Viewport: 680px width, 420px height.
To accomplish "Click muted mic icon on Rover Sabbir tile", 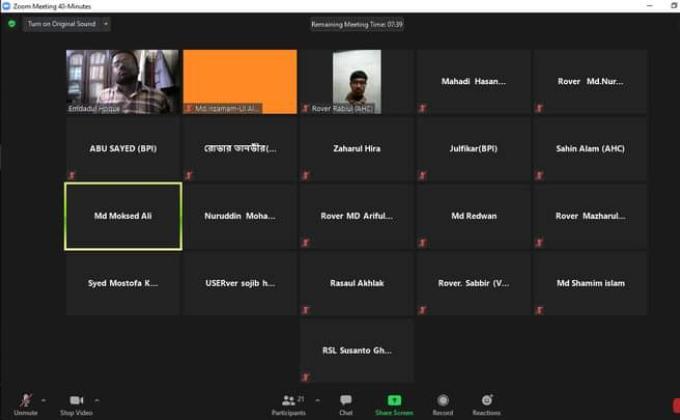I will (422, 310).
